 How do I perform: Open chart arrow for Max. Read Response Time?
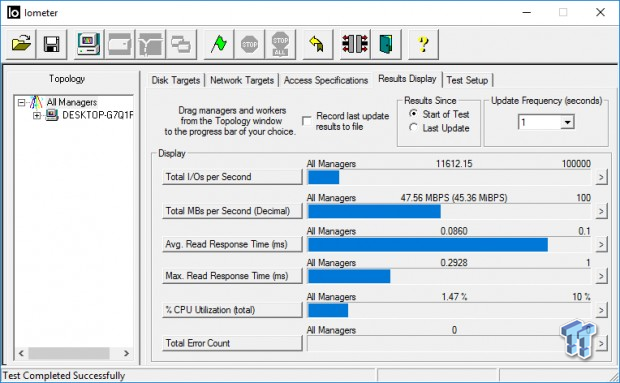601,276
